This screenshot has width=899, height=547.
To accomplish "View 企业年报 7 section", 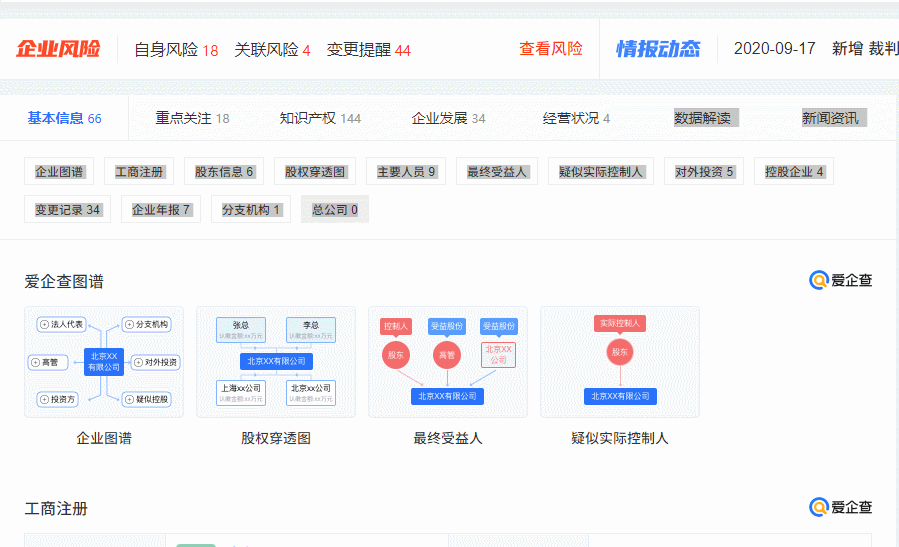I will click(161, 210).
